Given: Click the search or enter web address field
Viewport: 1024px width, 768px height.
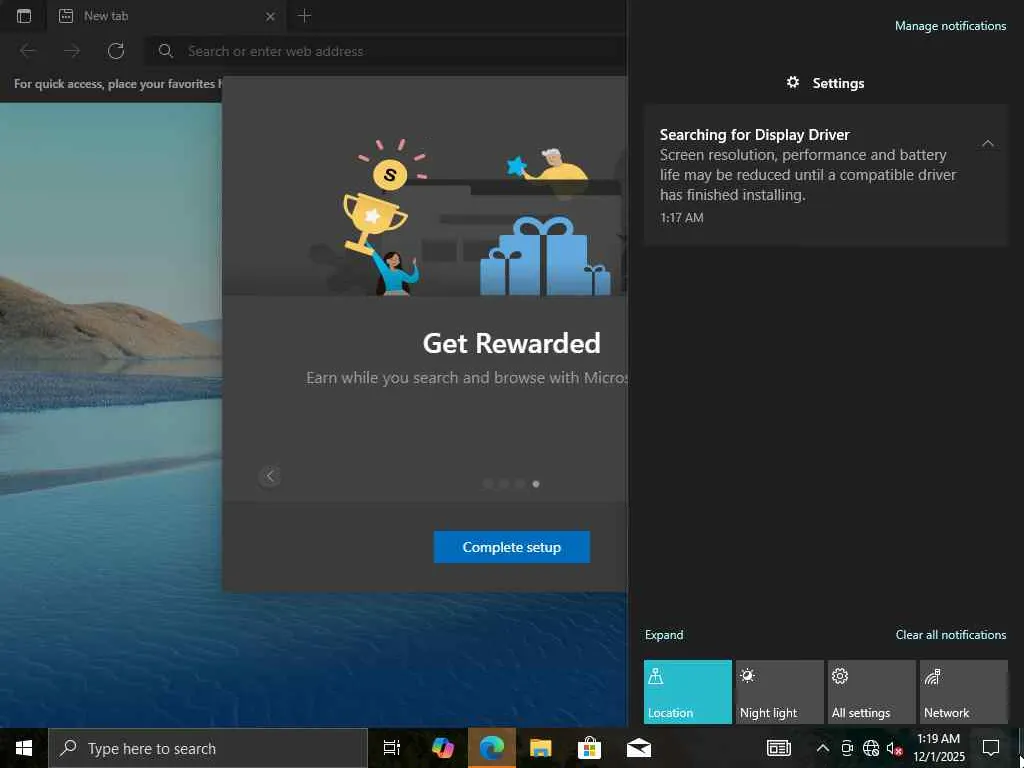Looking at the screenshot, I should (385, 51).
